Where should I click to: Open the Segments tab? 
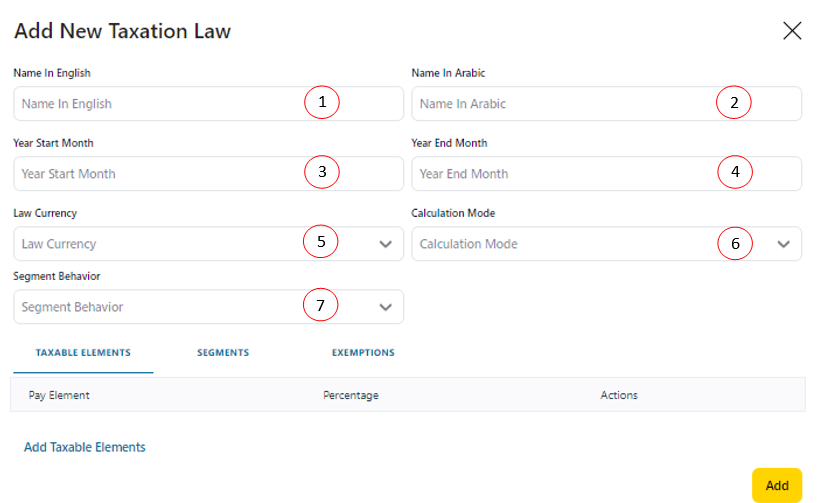click(223, 353)
